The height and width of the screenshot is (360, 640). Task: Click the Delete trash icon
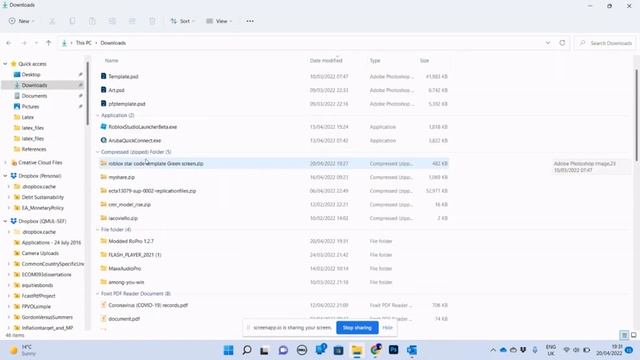click(152, 21)
